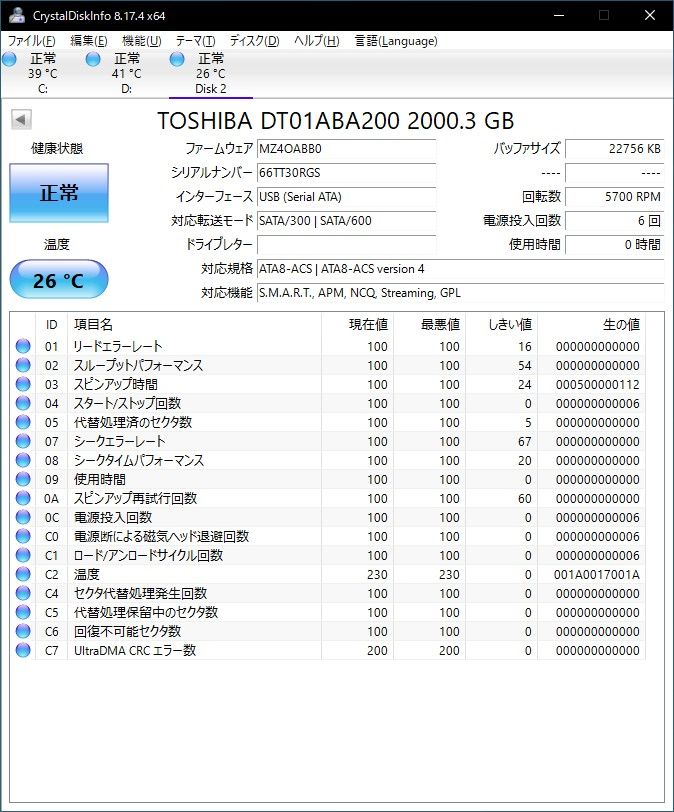The image size is (674, 812).
Task: Click the features field S.M.A.R.T., APM, NCQ
Action: point(460,293)
